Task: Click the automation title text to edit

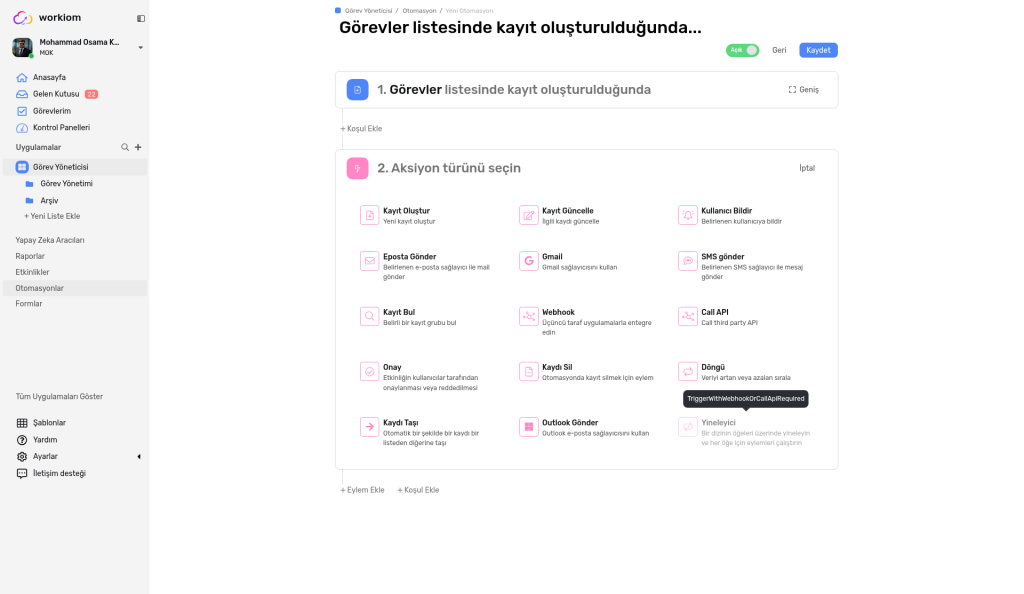Action: (x=520, y=27)
